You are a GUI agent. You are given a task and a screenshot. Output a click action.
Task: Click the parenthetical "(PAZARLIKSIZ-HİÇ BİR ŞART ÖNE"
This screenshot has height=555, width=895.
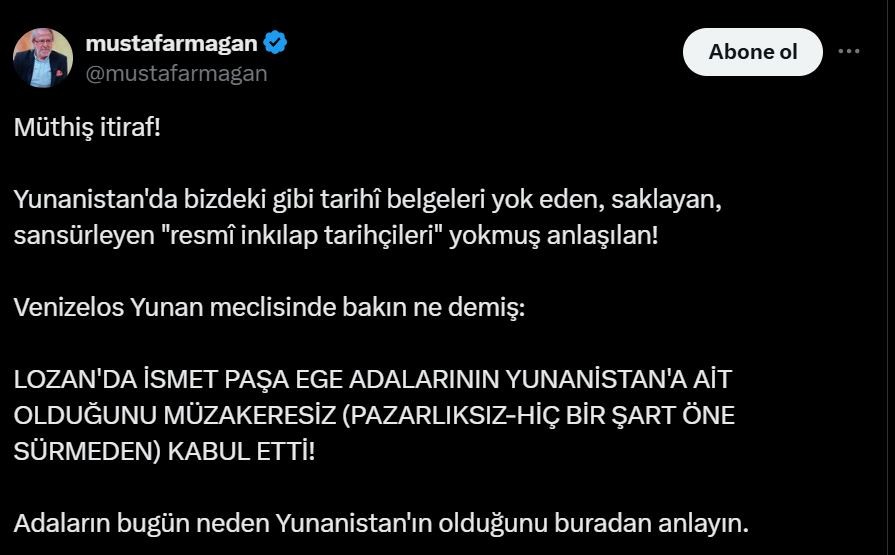(538, 416)
